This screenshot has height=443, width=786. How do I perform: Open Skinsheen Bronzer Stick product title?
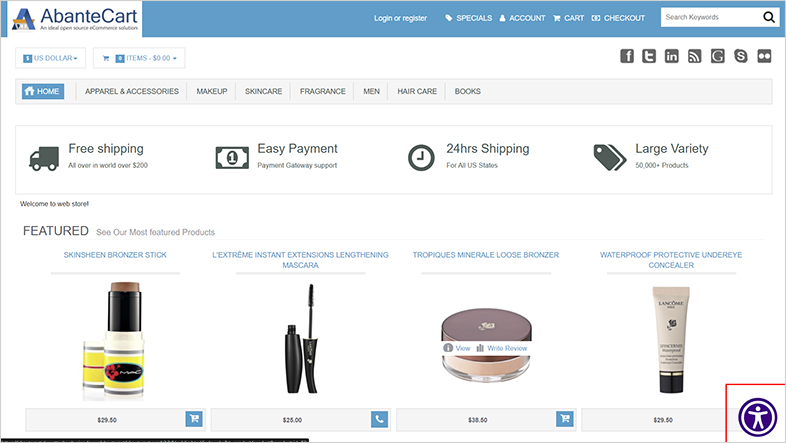(x=115, y=255)
